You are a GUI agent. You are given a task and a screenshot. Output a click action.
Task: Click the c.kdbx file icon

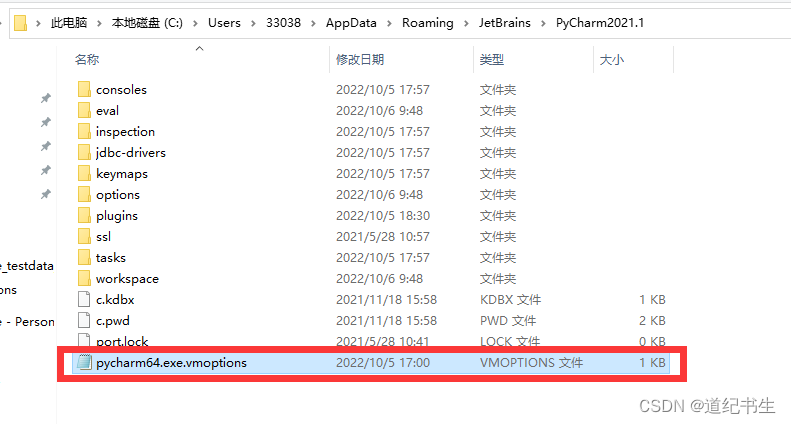[84, 299]
